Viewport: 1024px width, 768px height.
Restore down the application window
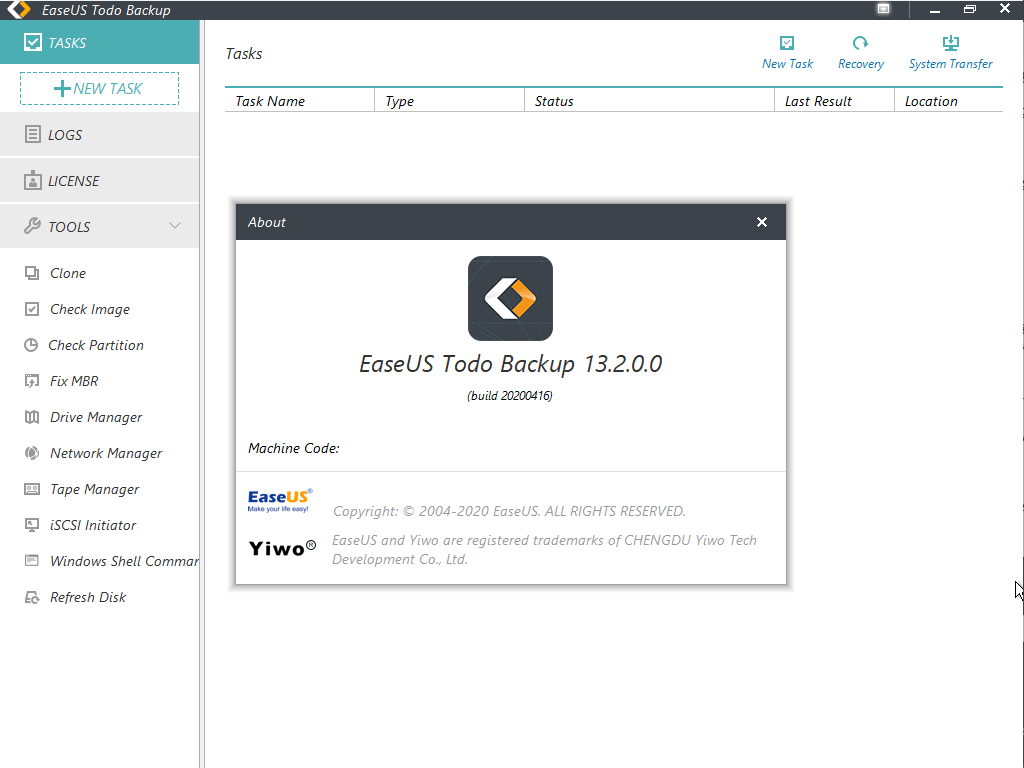click(x=970, y=9)
